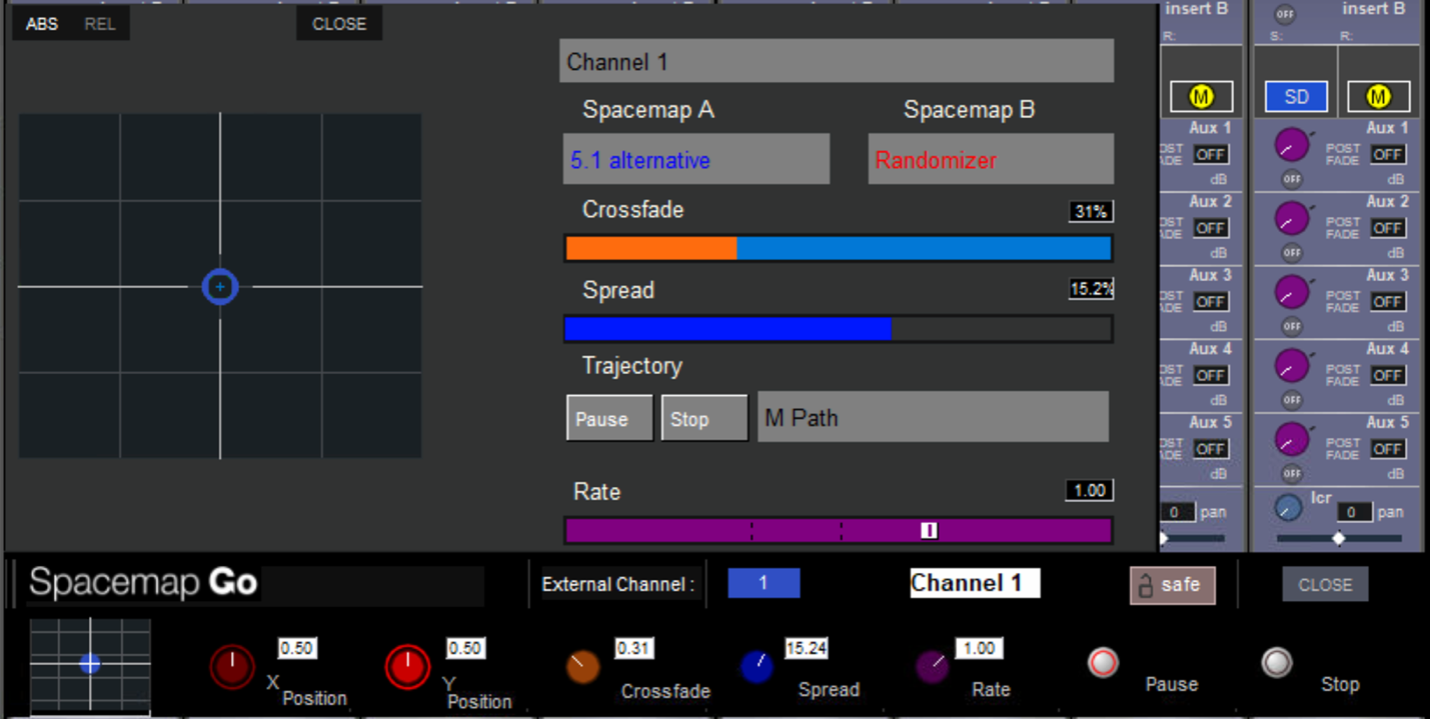
Task: Toggle Aux 3 OFF switch beside the purple knob
Action: (1387, 301)
